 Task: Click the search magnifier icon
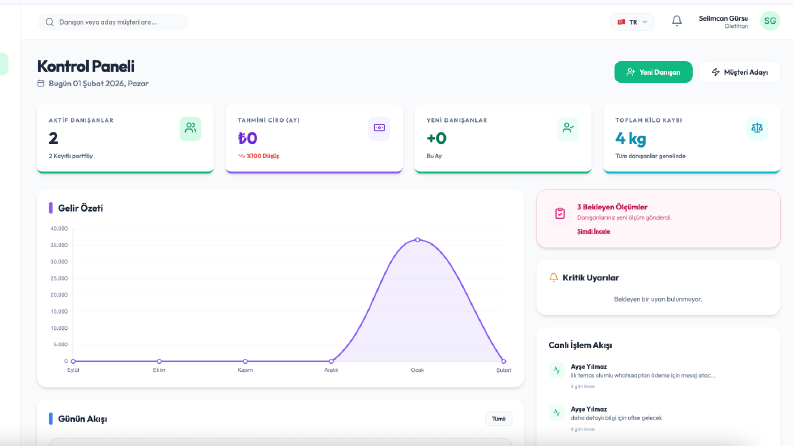tap(50, 22)
